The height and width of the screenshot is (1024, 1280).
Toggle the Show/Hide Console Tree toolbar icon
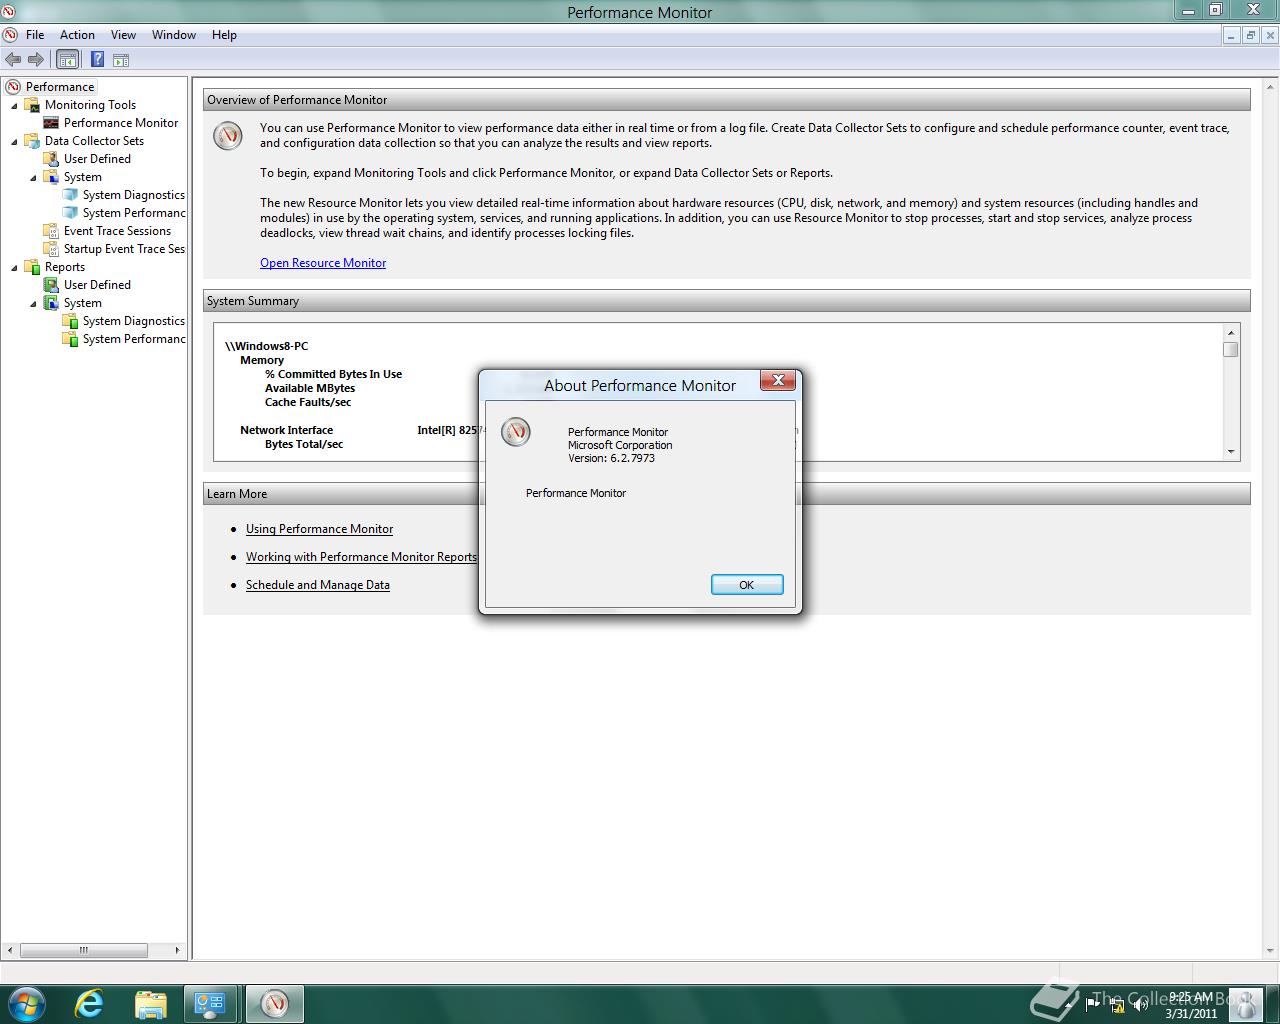point(67,60)
